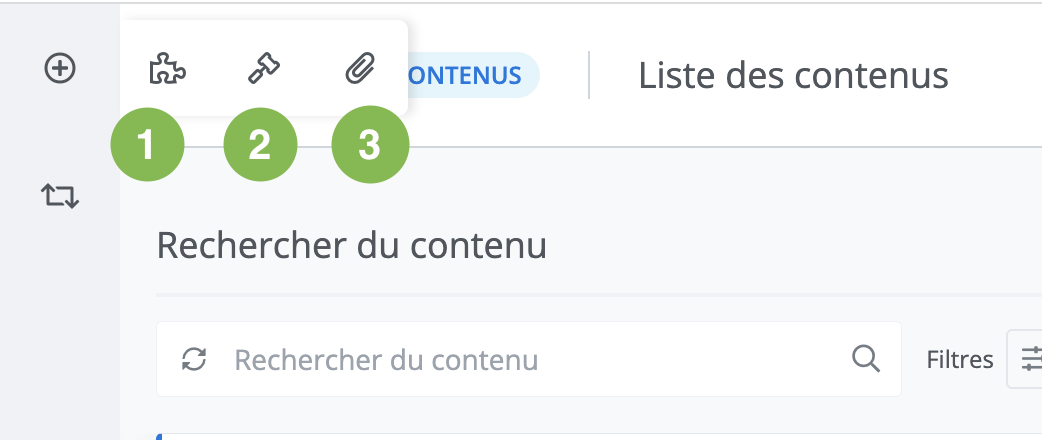Click the green badge numbered 3
Viewport: 1042px width, 440px height.
(x=370, y=146)
